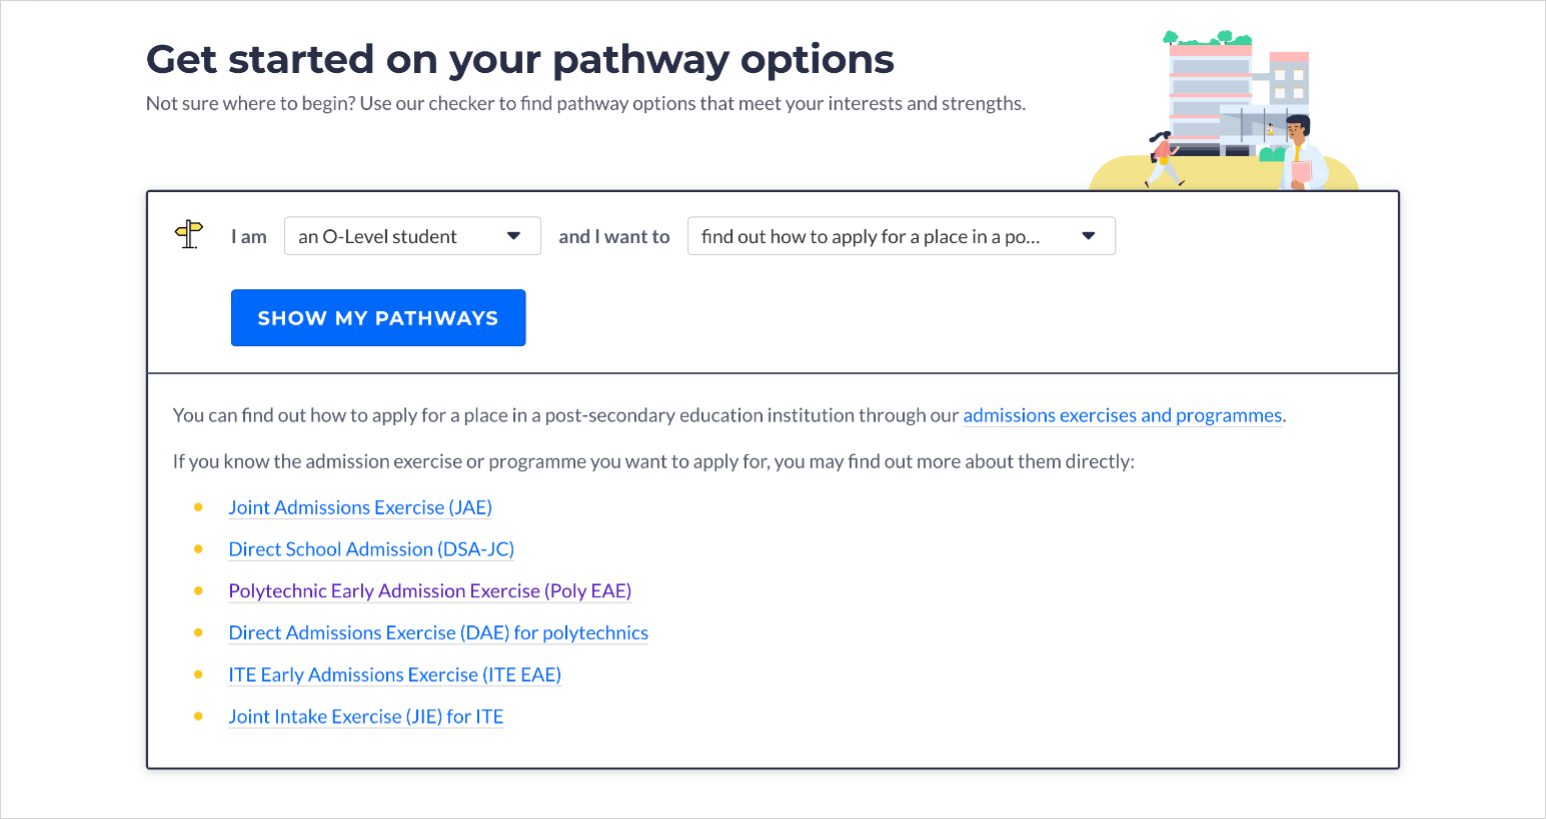Open Direct School Admission (DSA-JC) link
The width and height of the screenshot is (1546, 819).
coord(371,549)
